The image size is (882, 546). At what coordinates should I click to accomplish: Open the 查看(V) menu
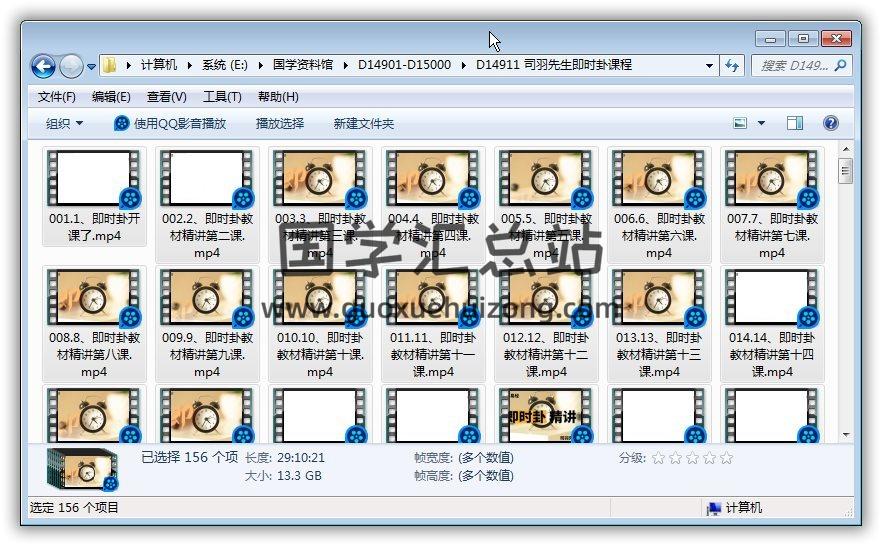[x=166, y=97]
